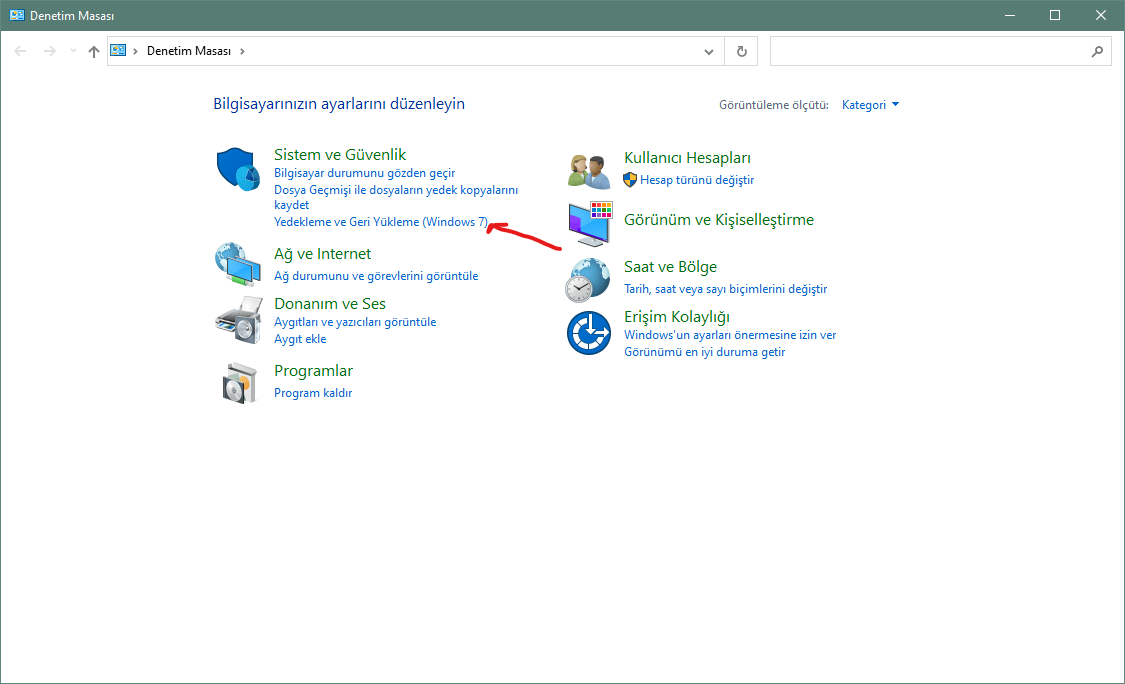Minimize the Denetim Masası window
This screenshot has width=1125, height=684.
coord(1009,15)
